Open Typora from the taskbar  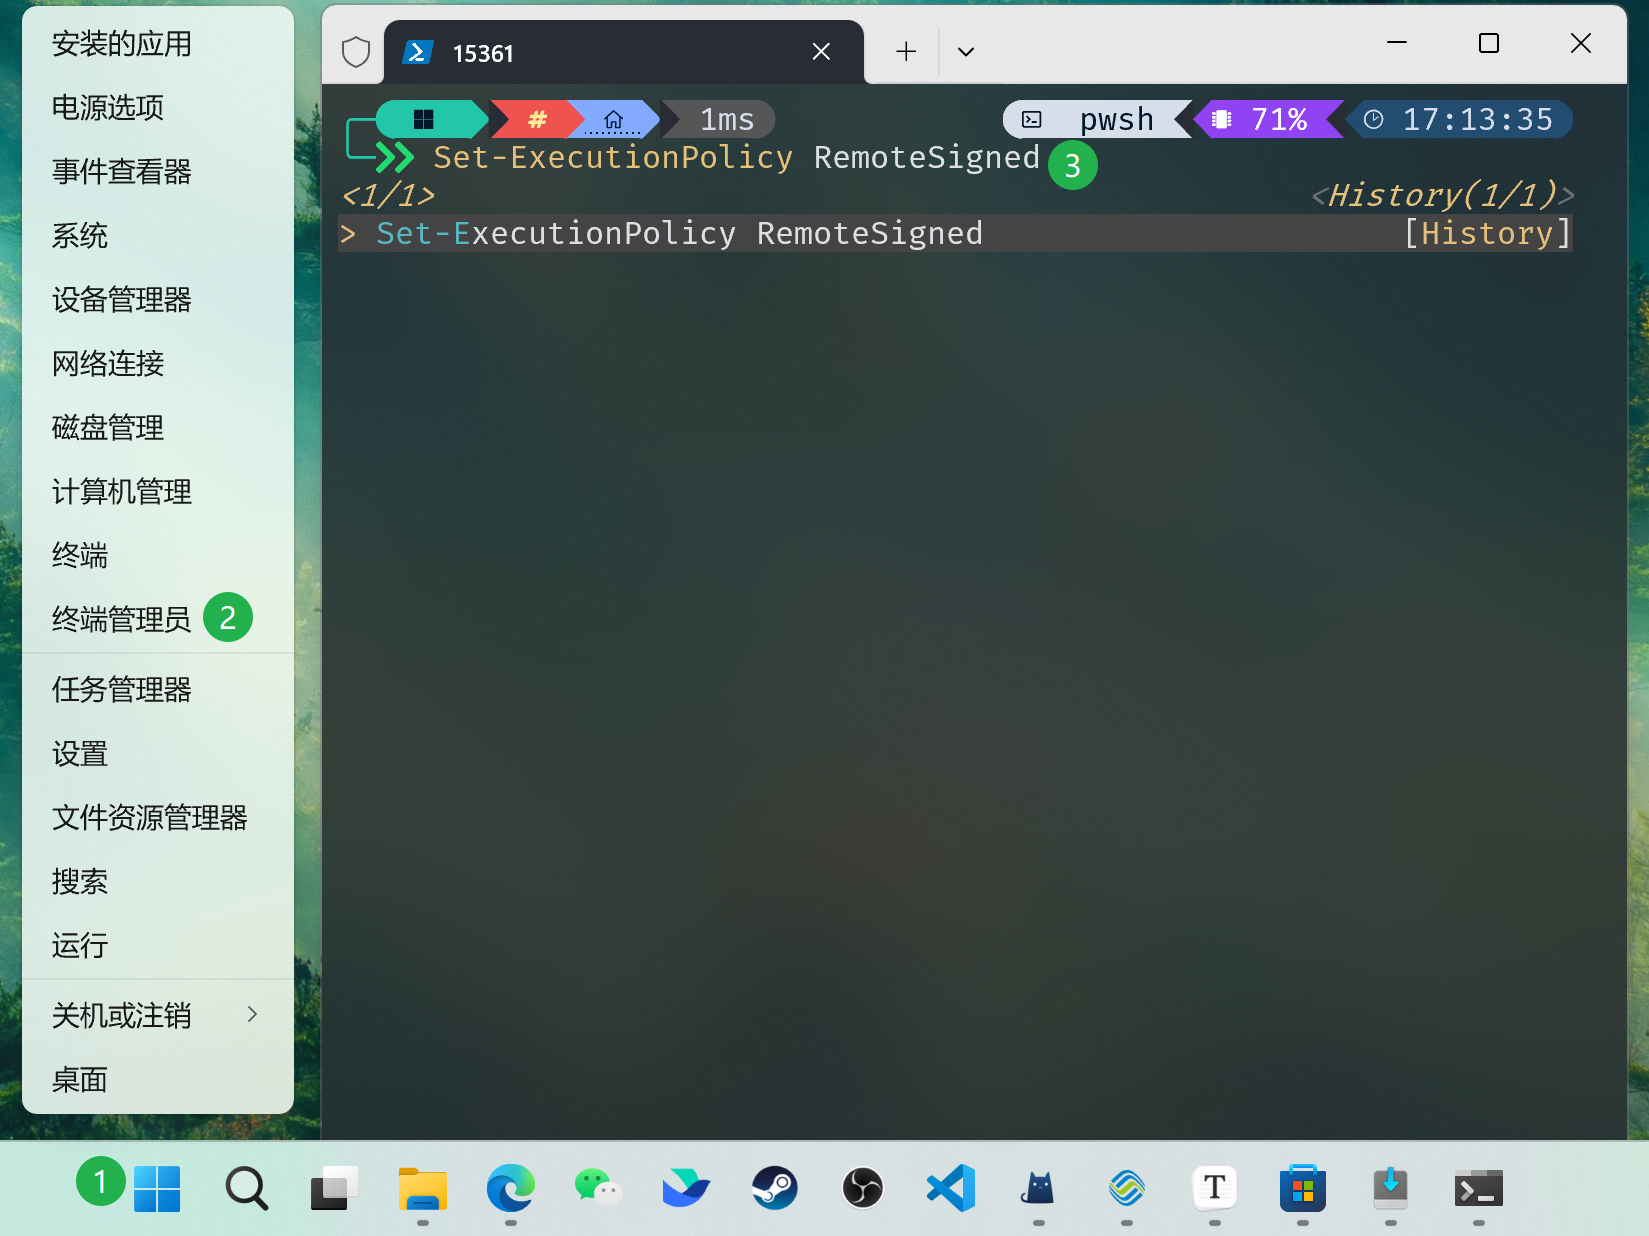[1214, 1188]
